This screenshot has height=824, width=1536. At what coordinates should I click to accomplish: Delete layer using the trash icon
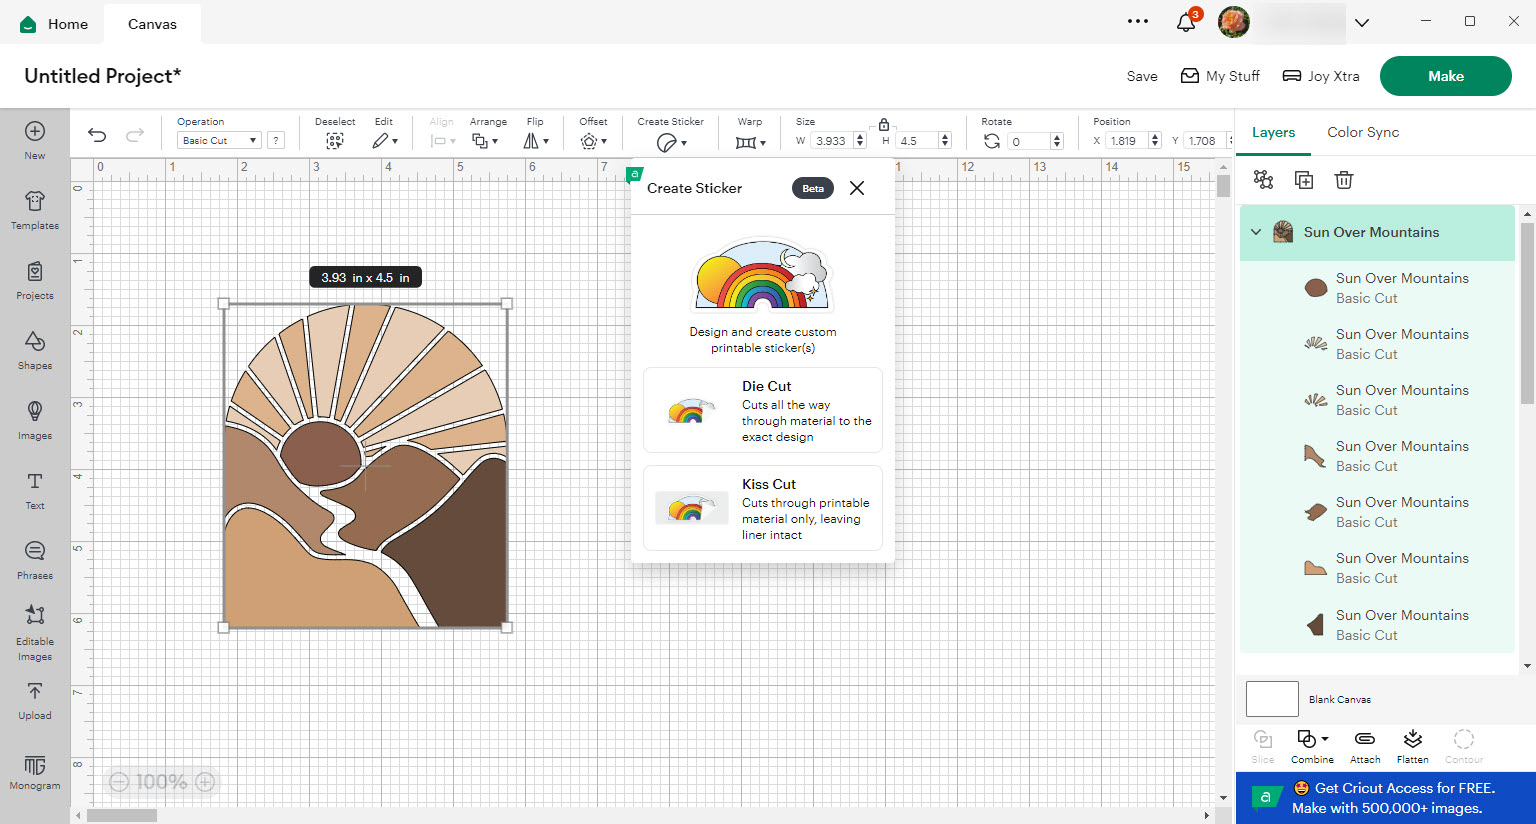(x=1343, y=180)
